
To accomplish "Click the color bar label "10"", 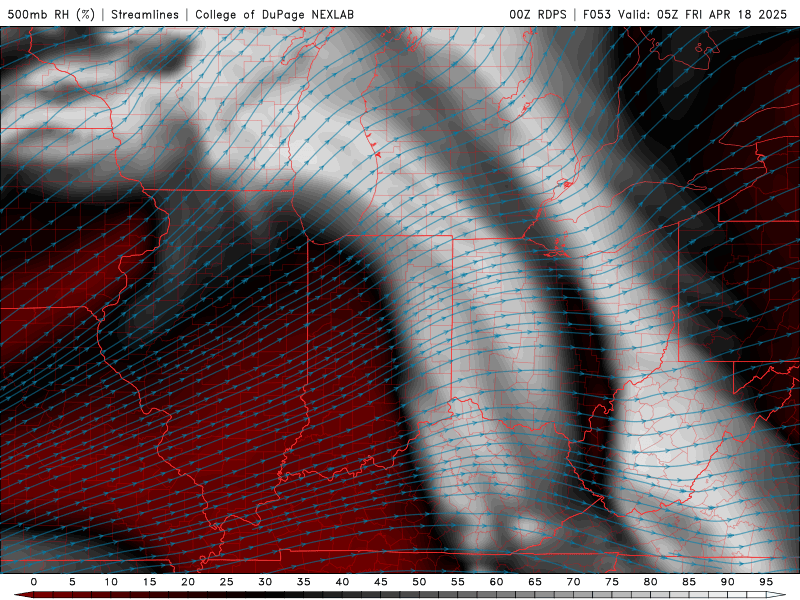I will pyautogui.click(x=111, y=582).
